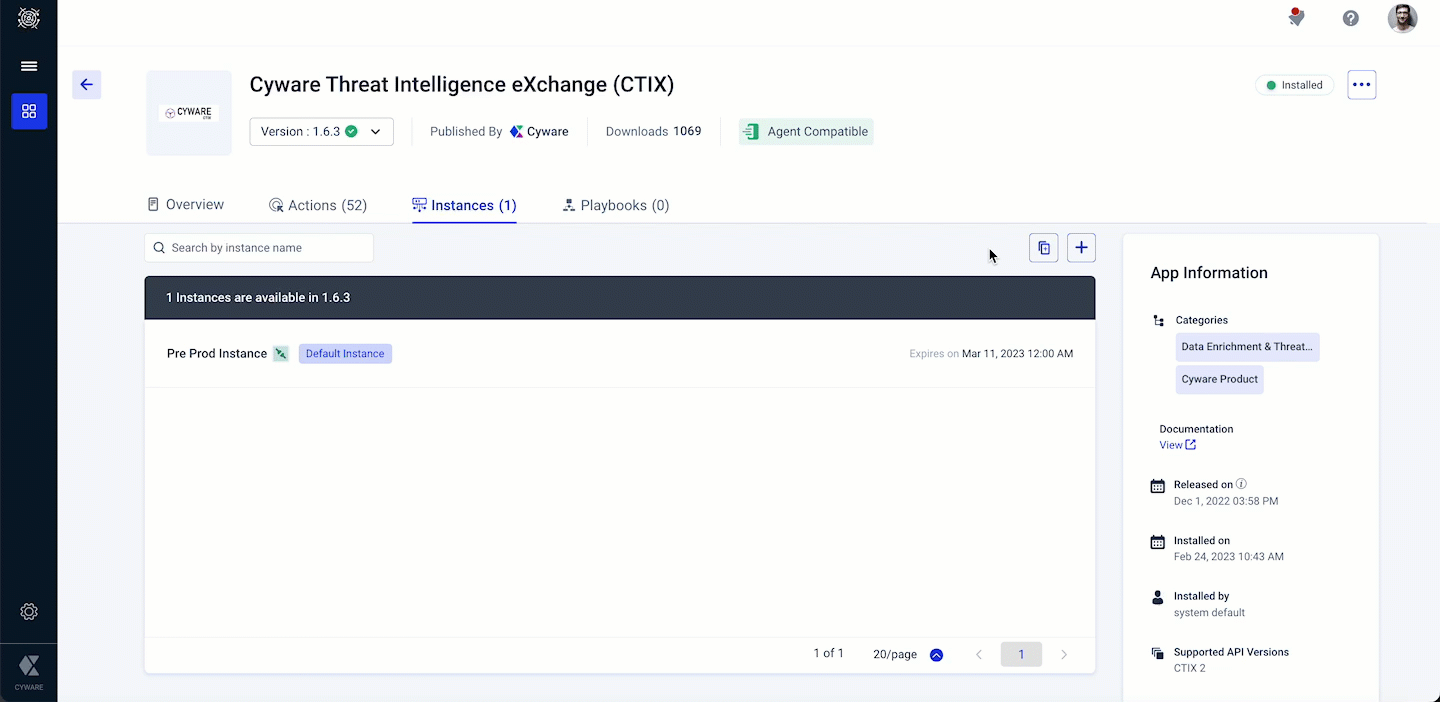
Task: Click the clone instance icon button
Action: [1043, 248]
